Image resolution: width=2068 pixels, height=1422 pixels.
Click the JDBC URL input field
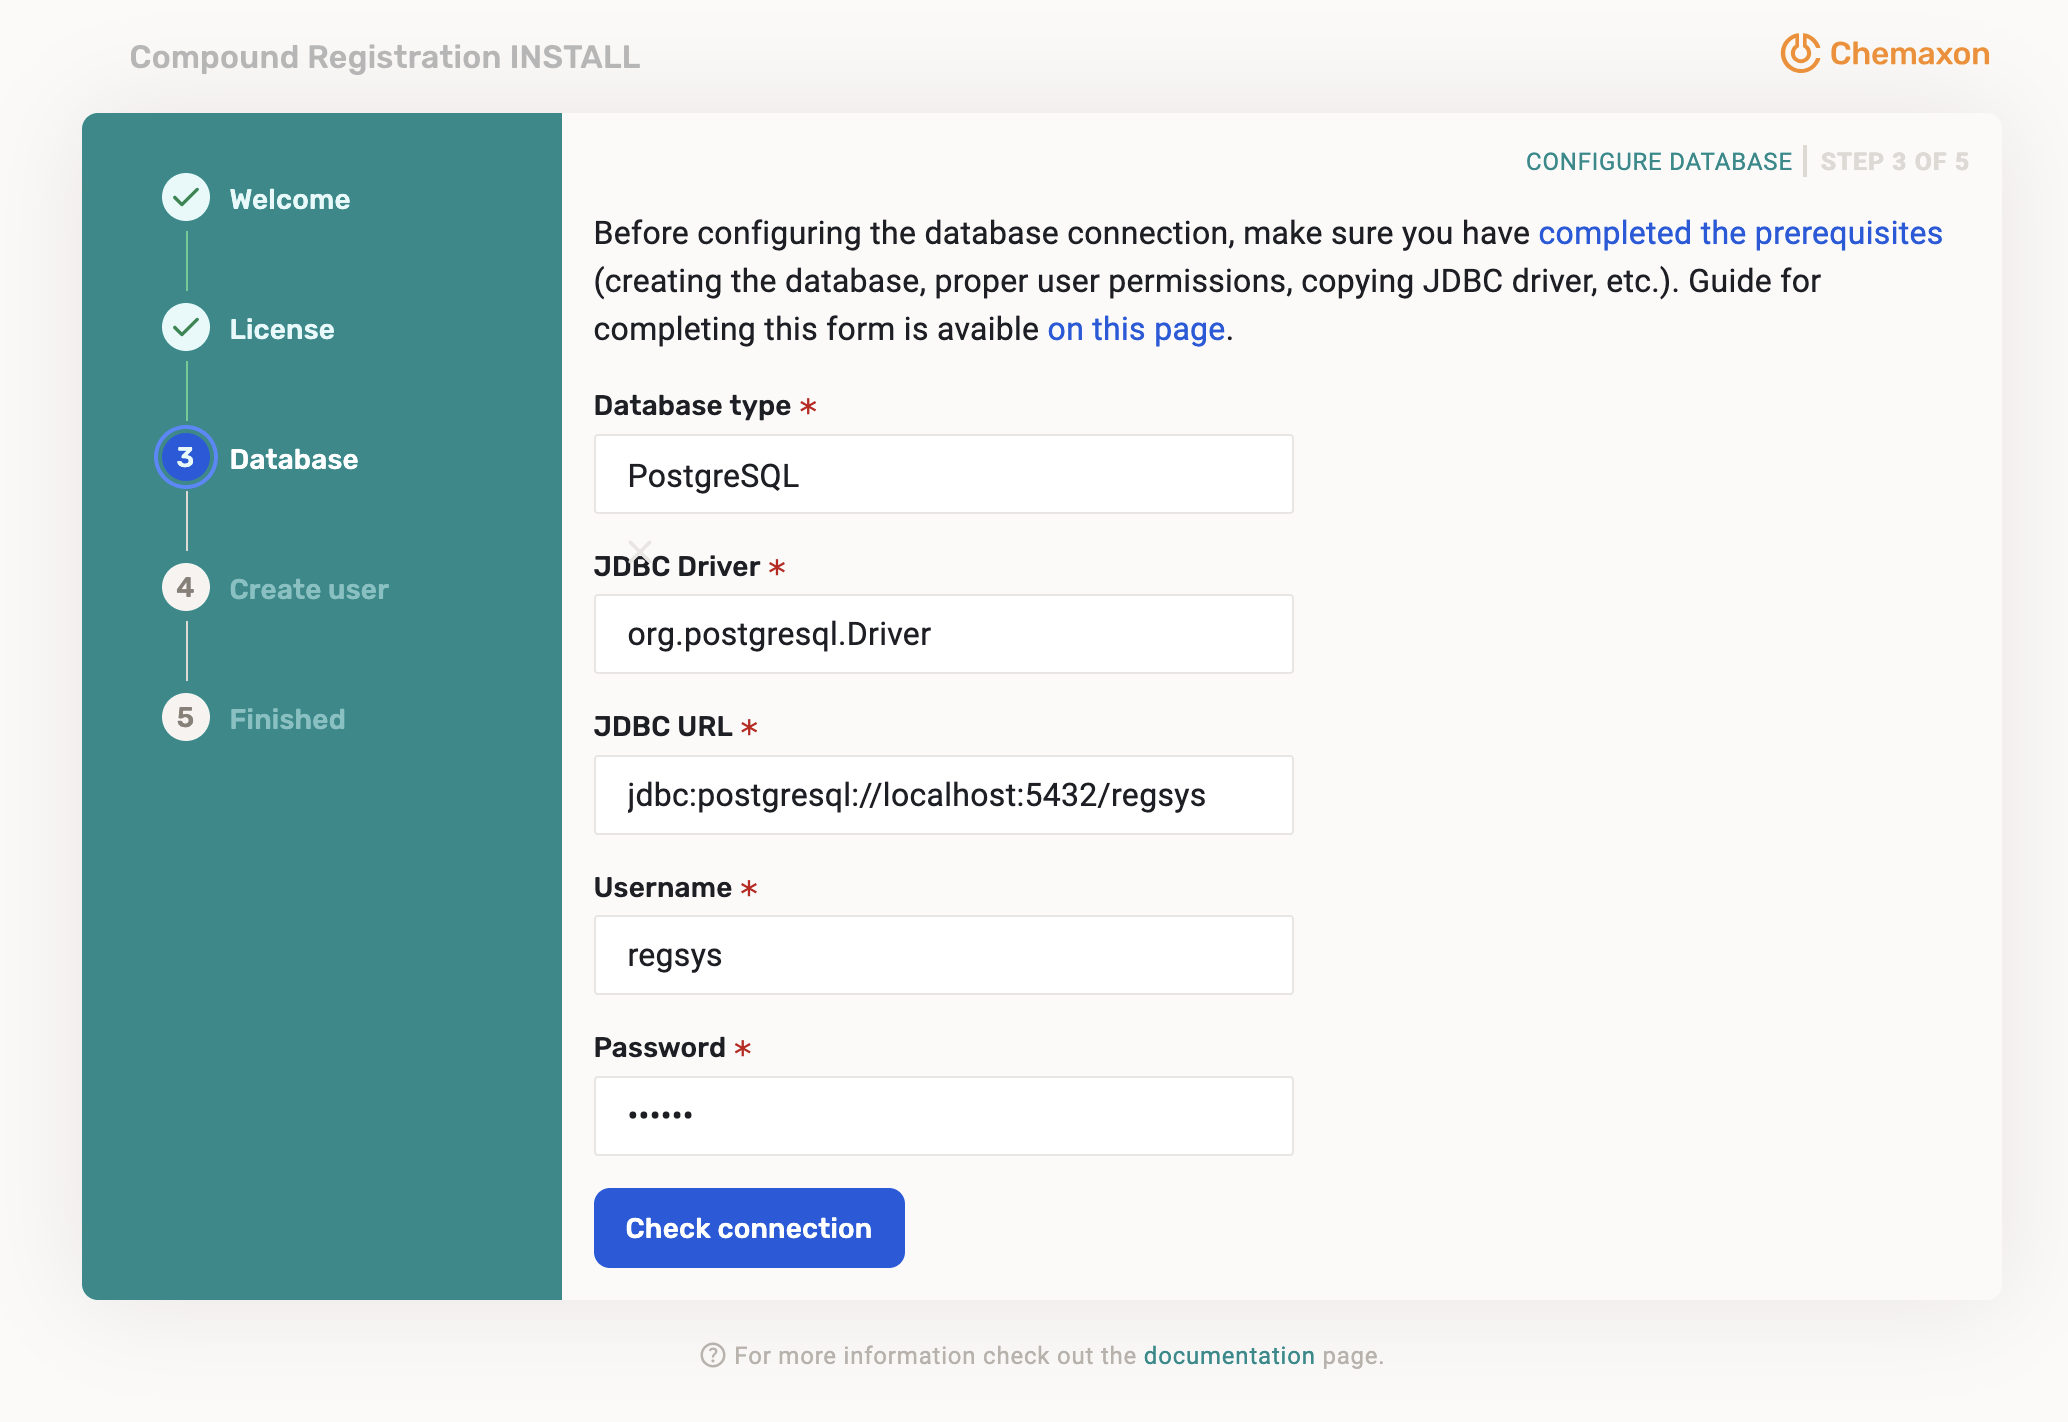[x=943, y=795]
